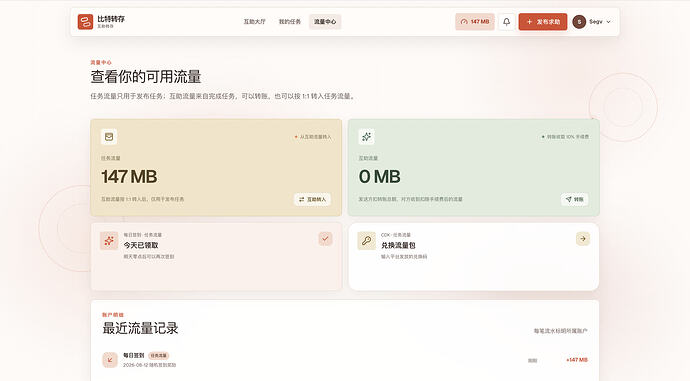This screenshot has height=381, width=690.
Task: Click the +147 MB record amount
Action: click(x=576, y=360)
